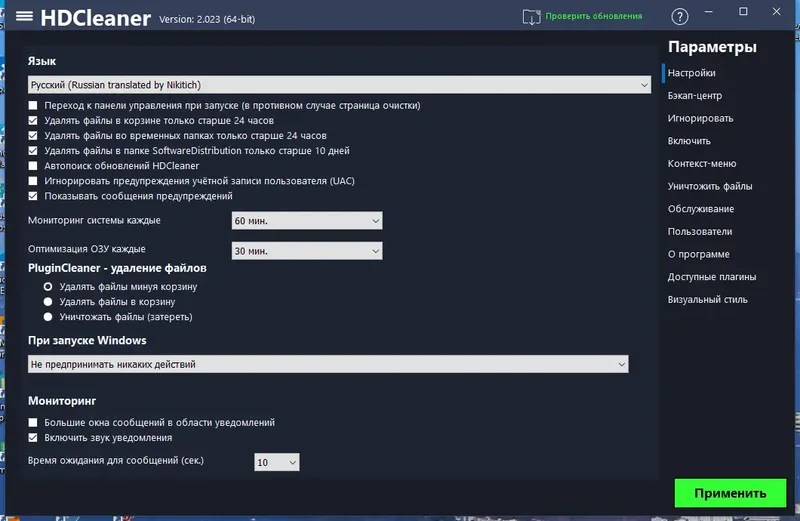Open О программе section
This screenshot has width=800, height=521.
(x=698, y=254)
